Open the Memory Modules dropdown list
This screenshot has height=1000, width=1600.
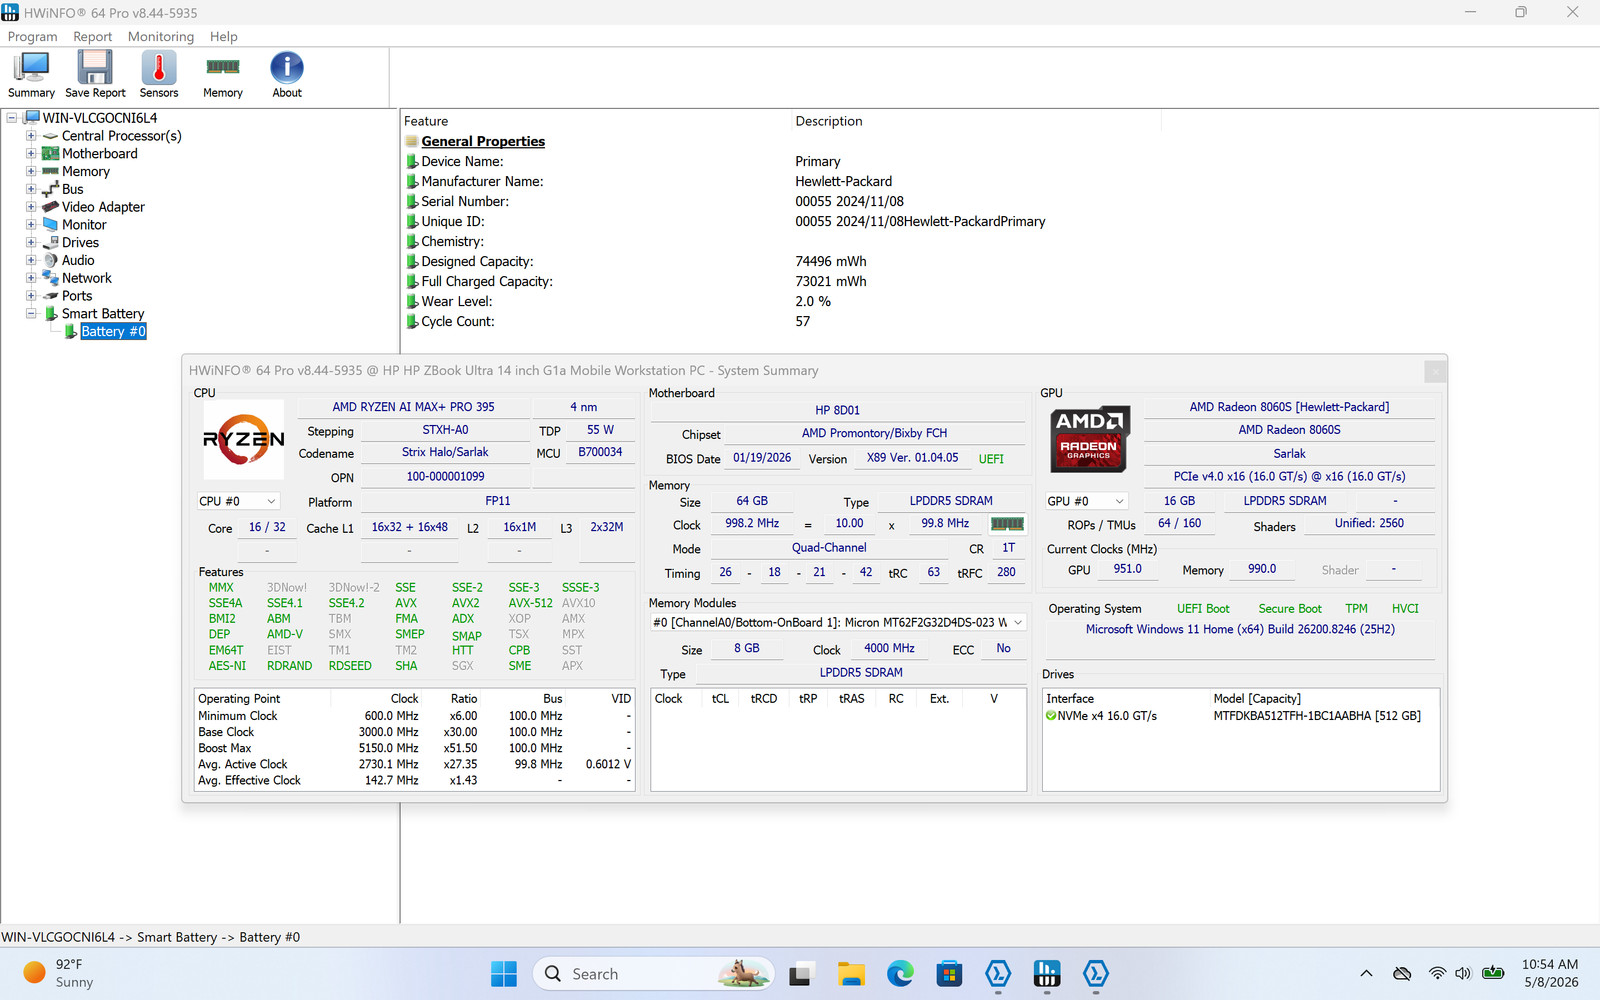[838, 622]
